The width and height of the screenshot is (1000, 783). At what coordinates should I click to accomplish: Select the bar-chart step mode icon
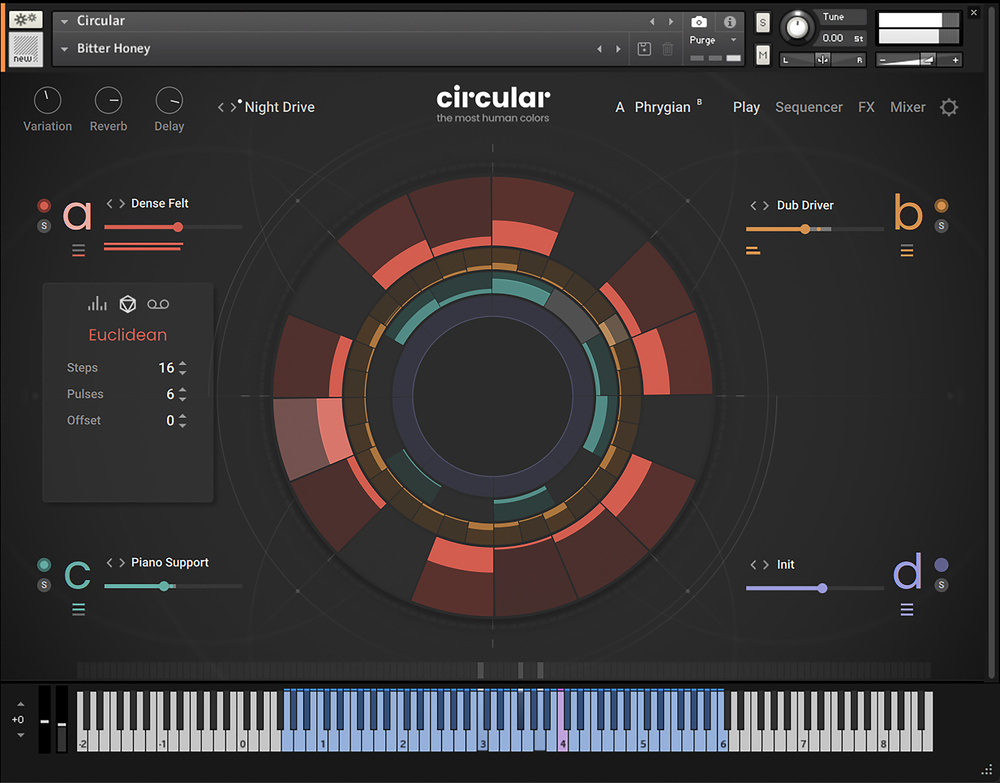coord(98,304)
